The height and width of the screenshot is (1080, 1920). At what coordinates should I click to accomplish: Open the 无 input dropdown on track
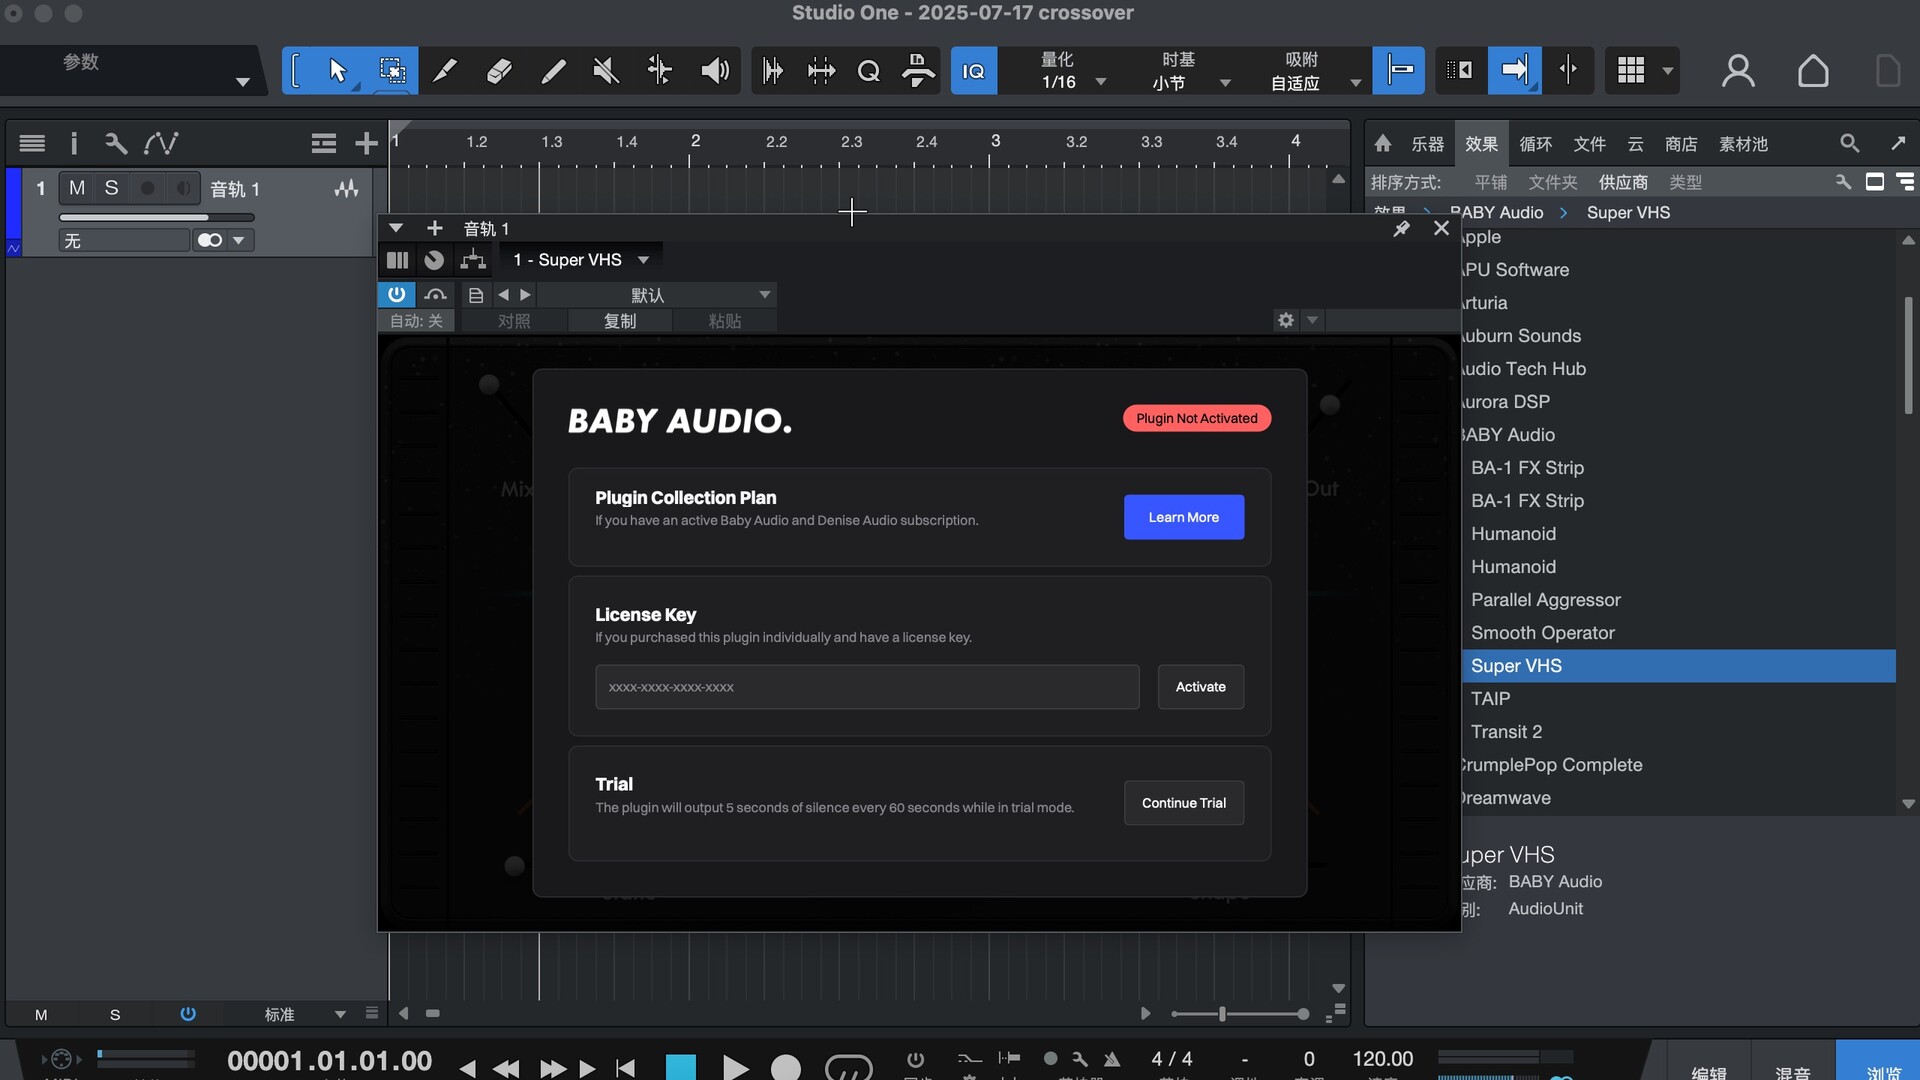coord(124,240)
